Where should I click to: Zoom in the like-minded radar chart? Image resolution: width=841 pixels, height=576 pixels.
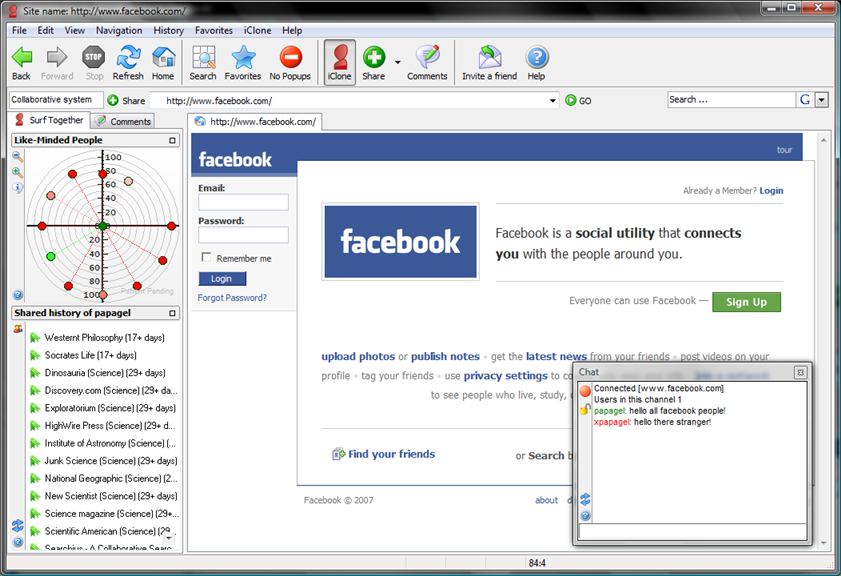18,172
